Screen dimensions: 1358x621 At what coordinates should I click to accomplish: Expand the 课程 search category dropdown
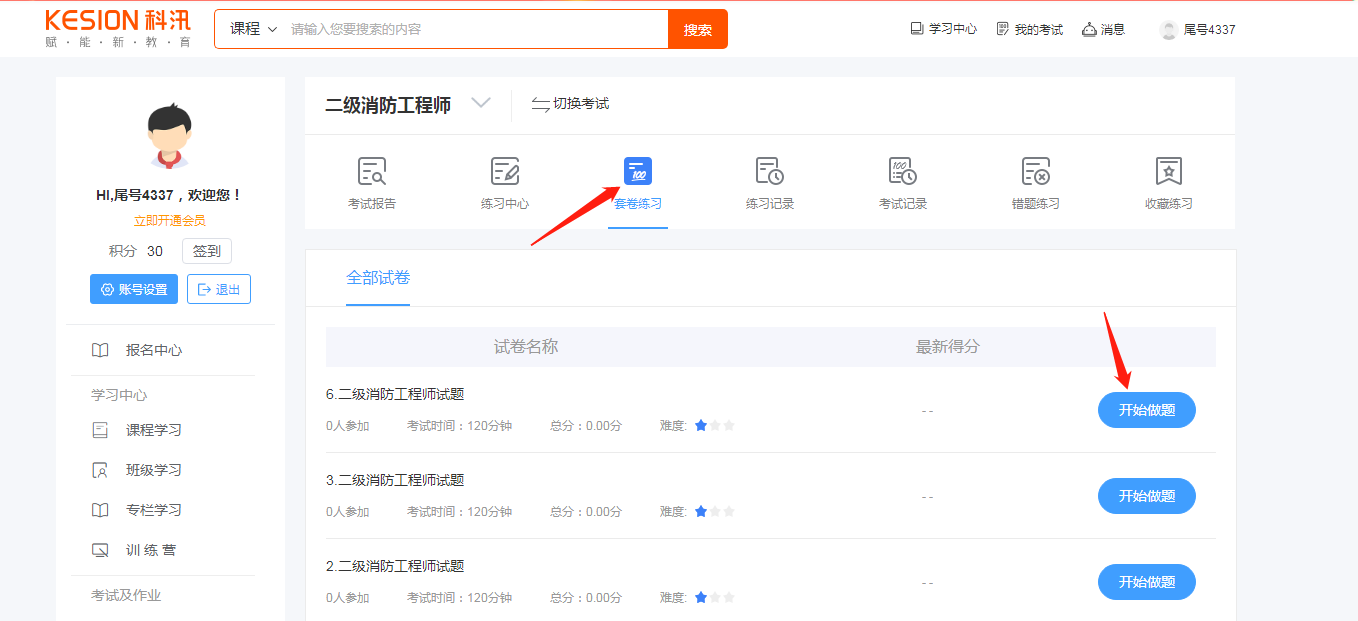pos(252,29)
